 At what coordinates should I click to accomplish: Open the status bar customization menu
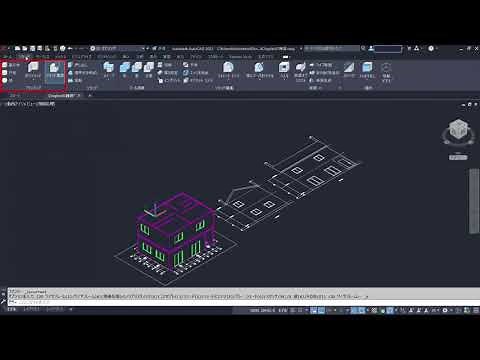[x=475, y=310]
